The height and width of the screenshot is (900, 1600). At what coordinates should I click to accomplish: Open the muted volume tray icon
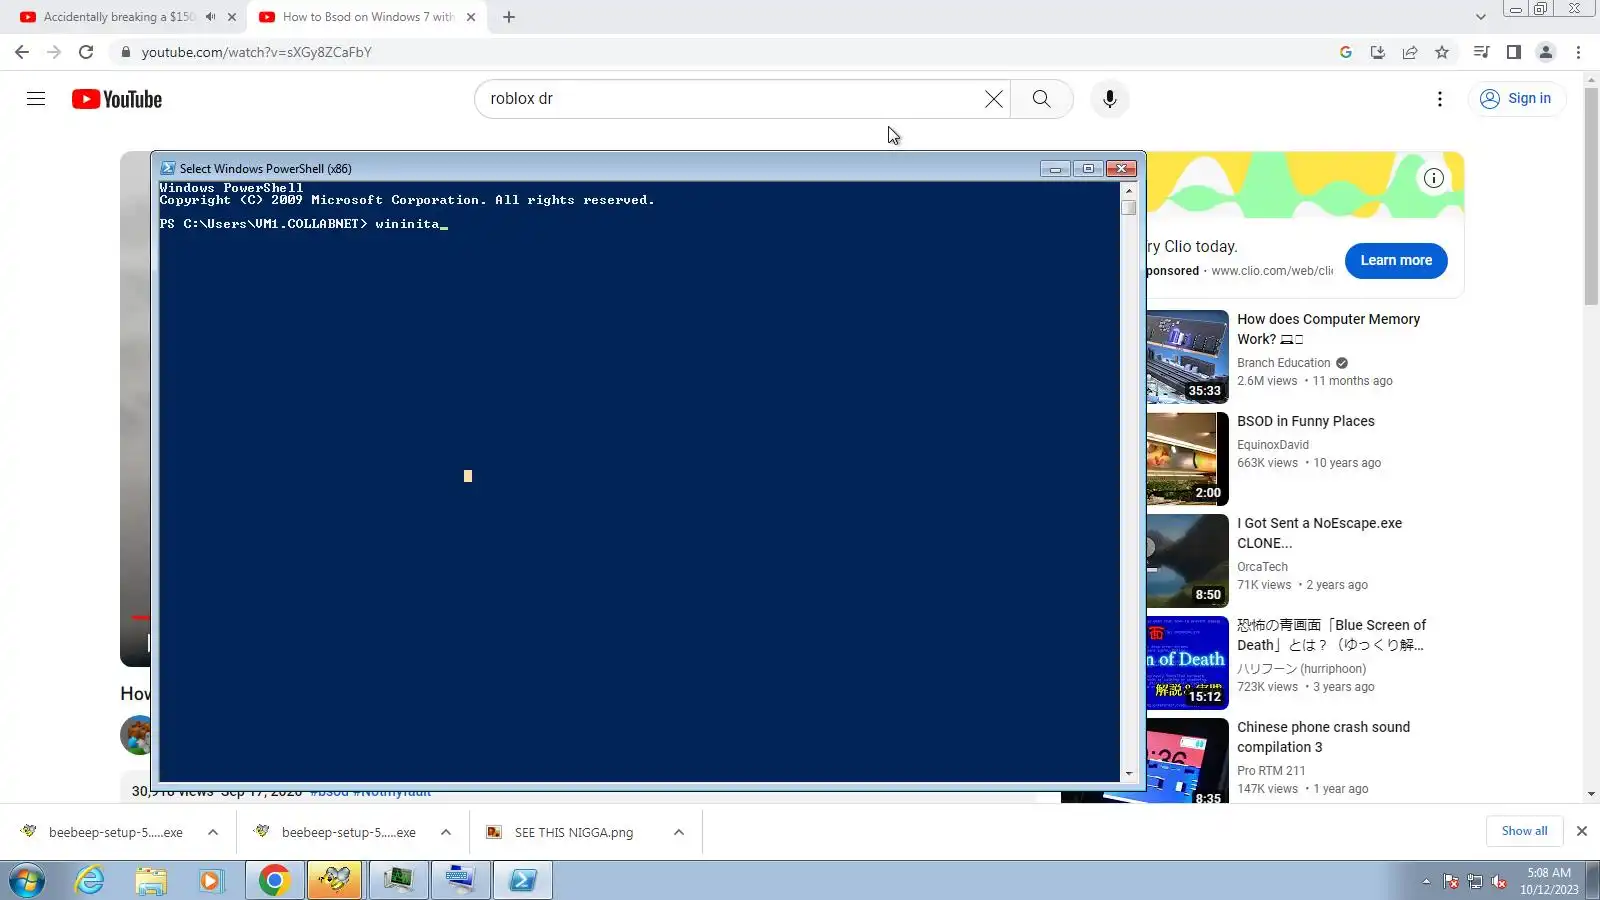[1499, 881]
